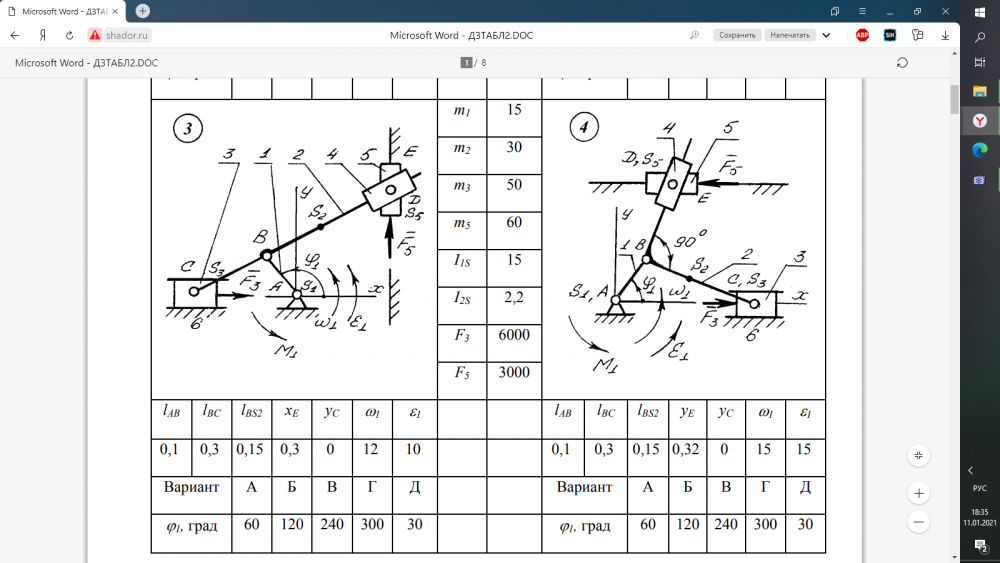Open Windows search in taskbar
The image size is (1000, 563).
(980, 38)
